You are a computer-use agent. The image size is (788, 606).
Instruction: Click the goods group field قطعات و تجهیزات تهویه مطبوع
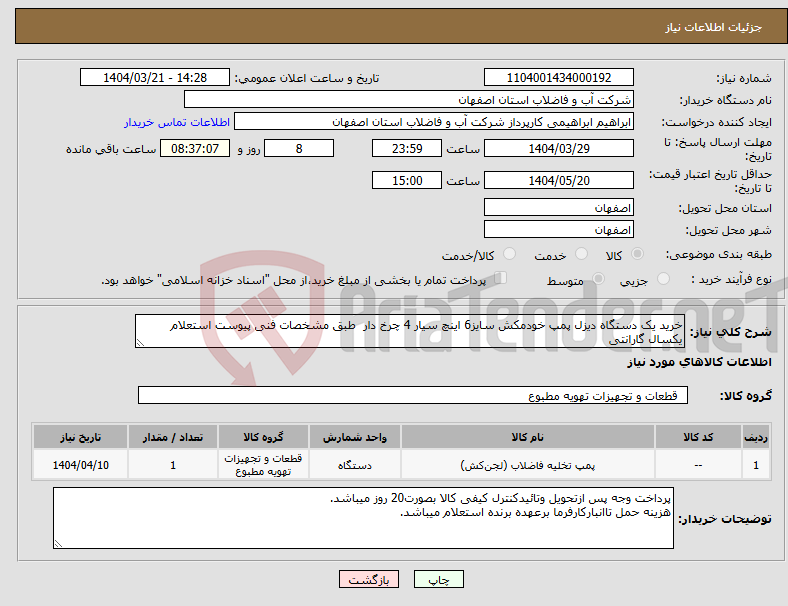pos(413,395)
